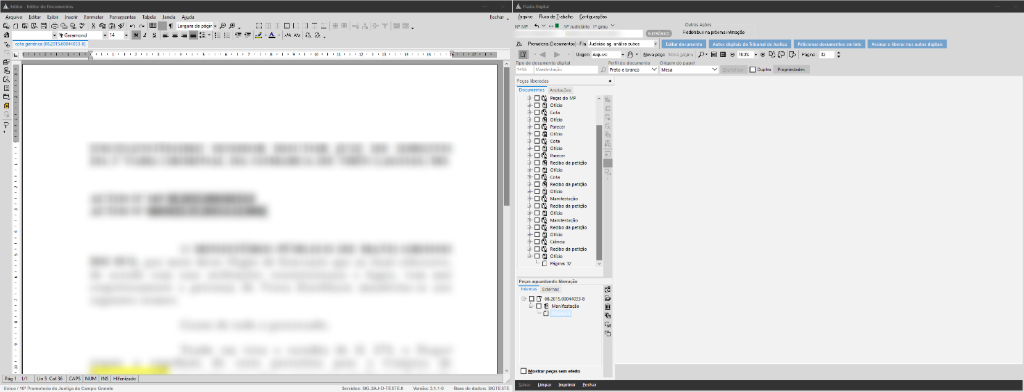Open the font color (A) picker

click(272, 35)
